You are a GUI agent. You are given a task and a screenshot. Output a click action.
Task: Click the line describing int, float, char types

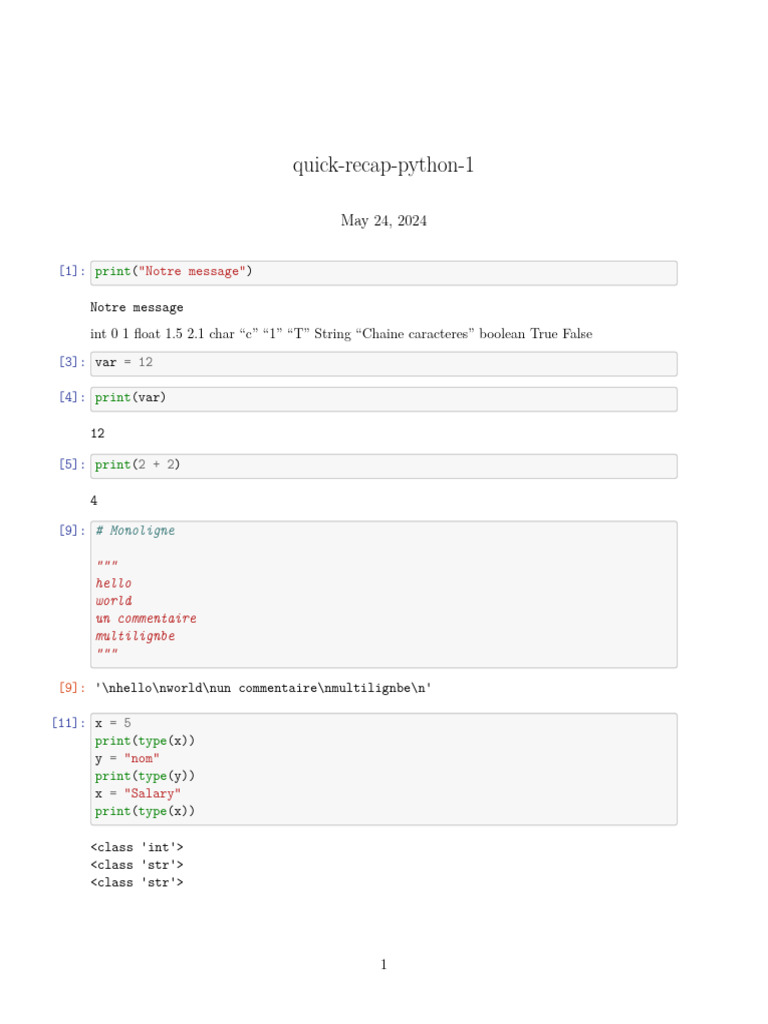coord(340,334)
